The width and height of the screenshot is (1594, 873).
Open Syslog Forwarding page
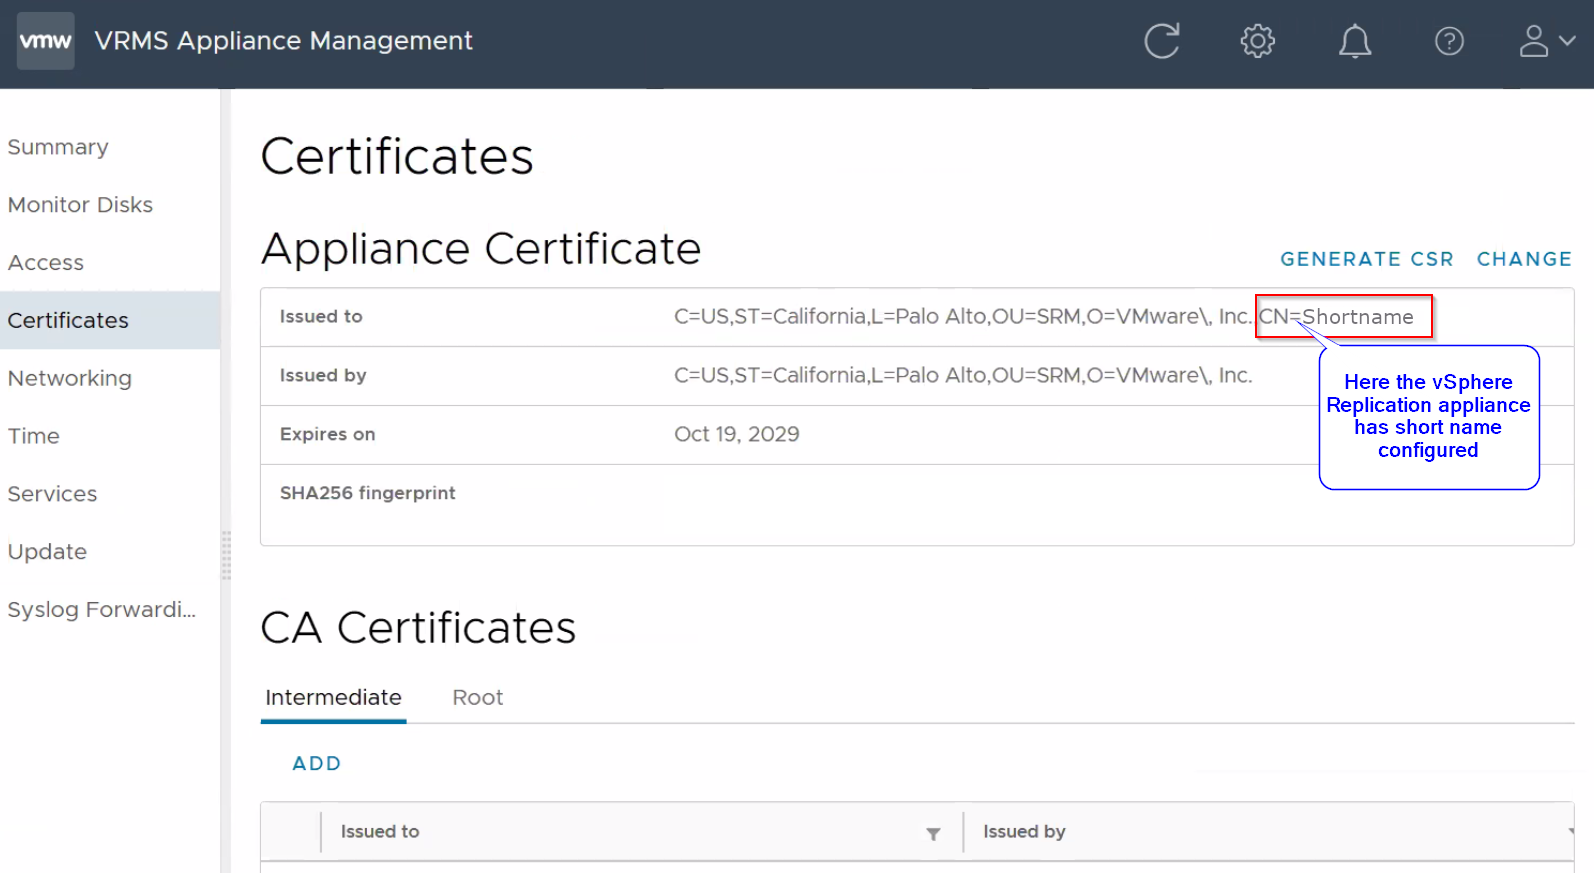coord(102,610)
